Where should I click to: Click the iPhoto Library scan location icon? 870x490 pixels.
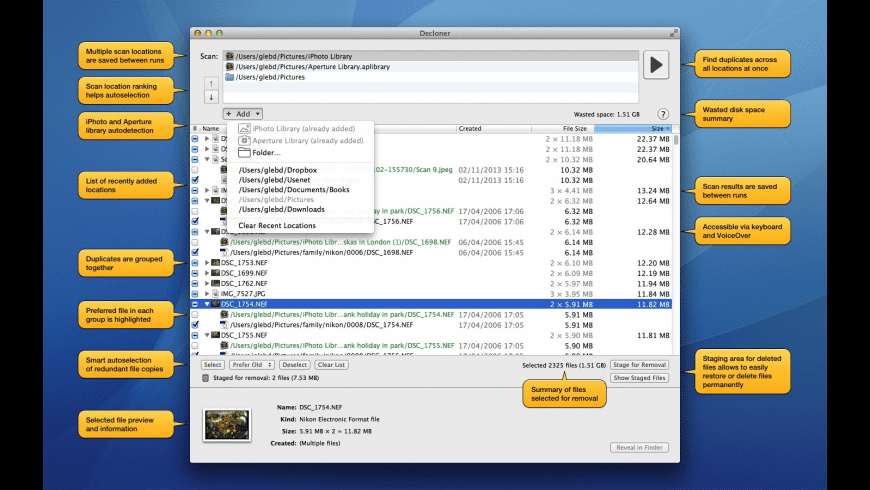point(230,57)
